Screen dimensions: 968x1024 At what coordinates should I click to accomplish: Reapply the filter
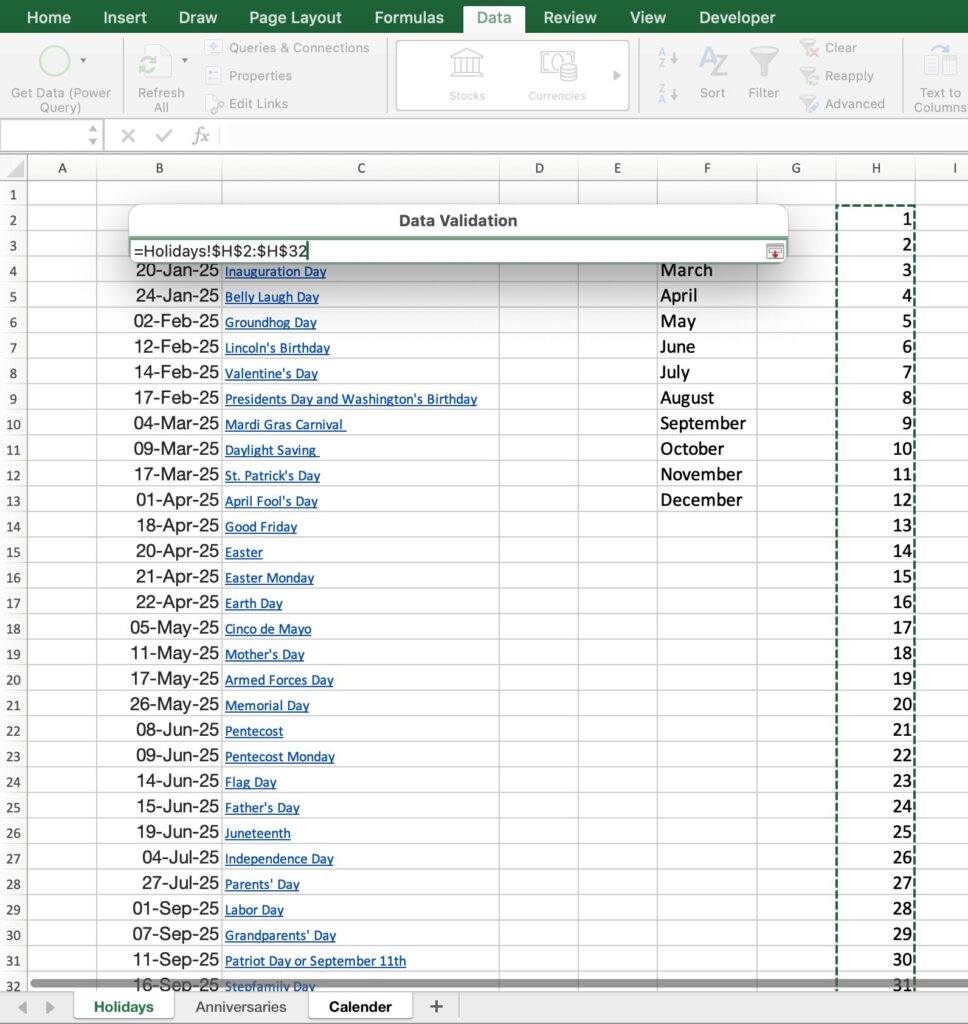[x=836, y=76]
